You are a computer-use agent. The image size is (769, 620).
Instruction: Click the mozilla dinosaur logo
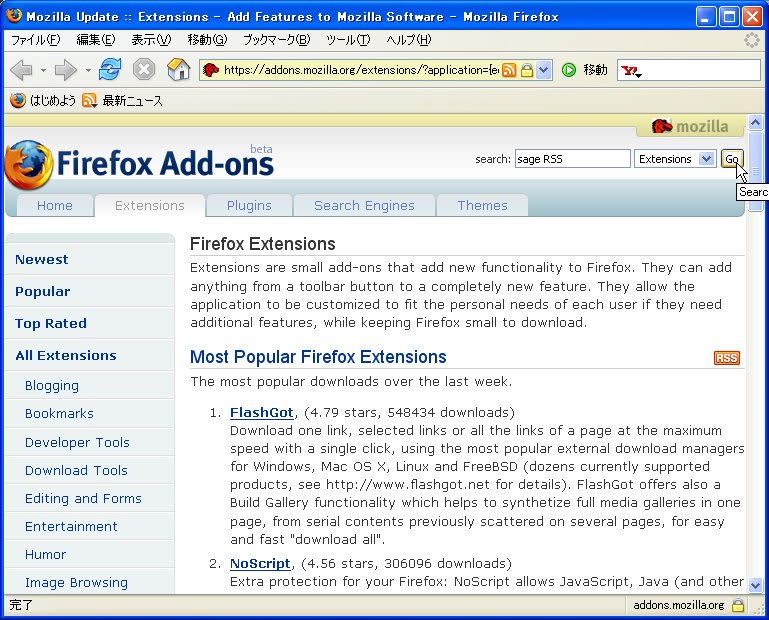(690, 127)
